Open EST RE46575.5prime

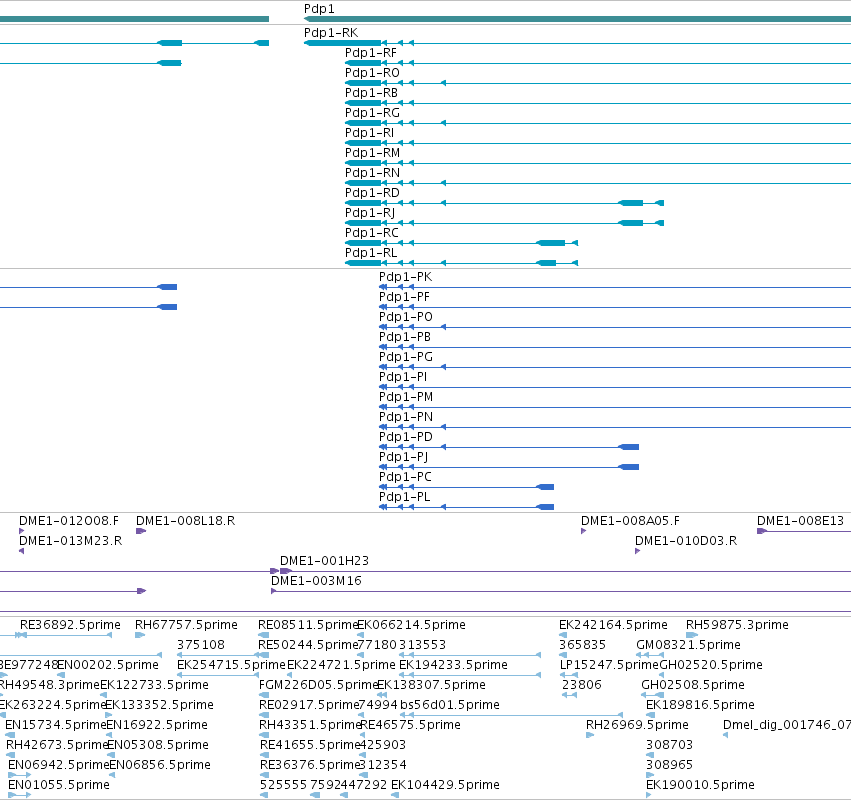pos(410,726)
